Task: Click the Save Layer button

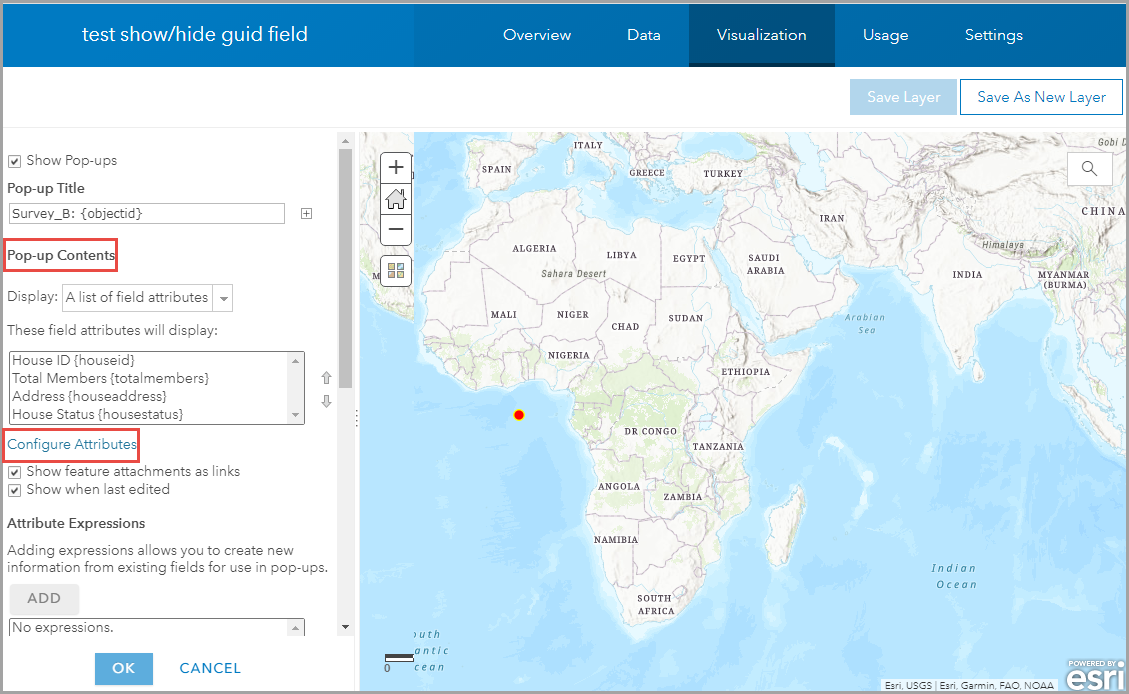Action: tap(904, 97)
